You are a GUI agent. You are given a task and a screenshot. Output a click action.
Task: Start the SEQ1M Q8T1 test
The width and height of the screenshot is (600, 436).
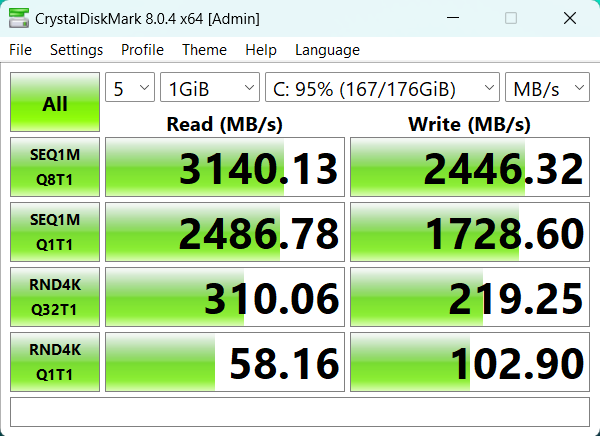click(55, 167)
